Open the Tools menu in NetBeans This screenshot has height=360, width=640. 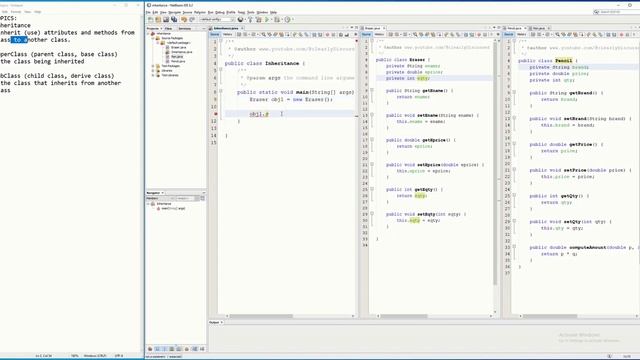[x=251, y=13]
